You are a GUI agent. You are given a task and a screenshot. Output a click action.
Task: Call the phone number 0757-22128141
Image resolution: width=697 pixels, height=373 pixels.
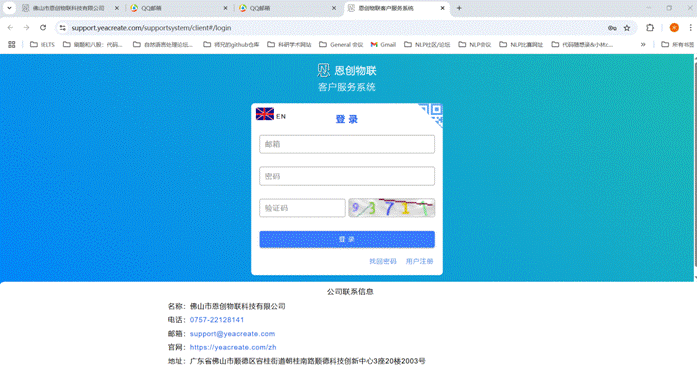point(217,320)
